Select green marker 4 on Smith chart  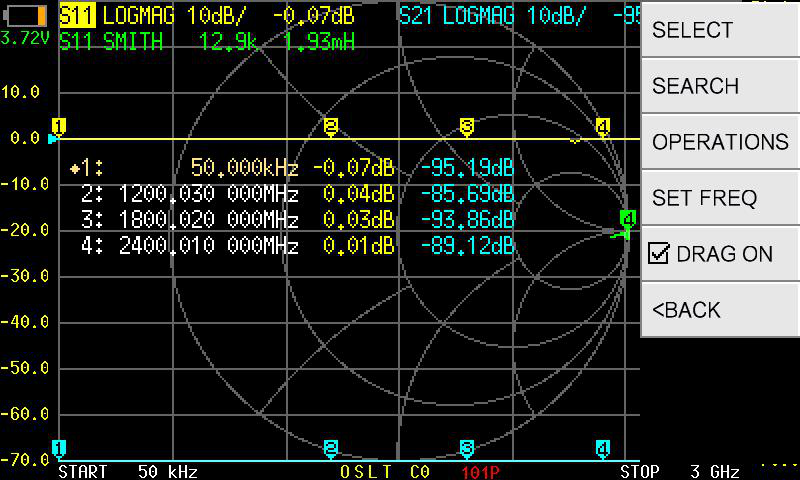(628, 221)
